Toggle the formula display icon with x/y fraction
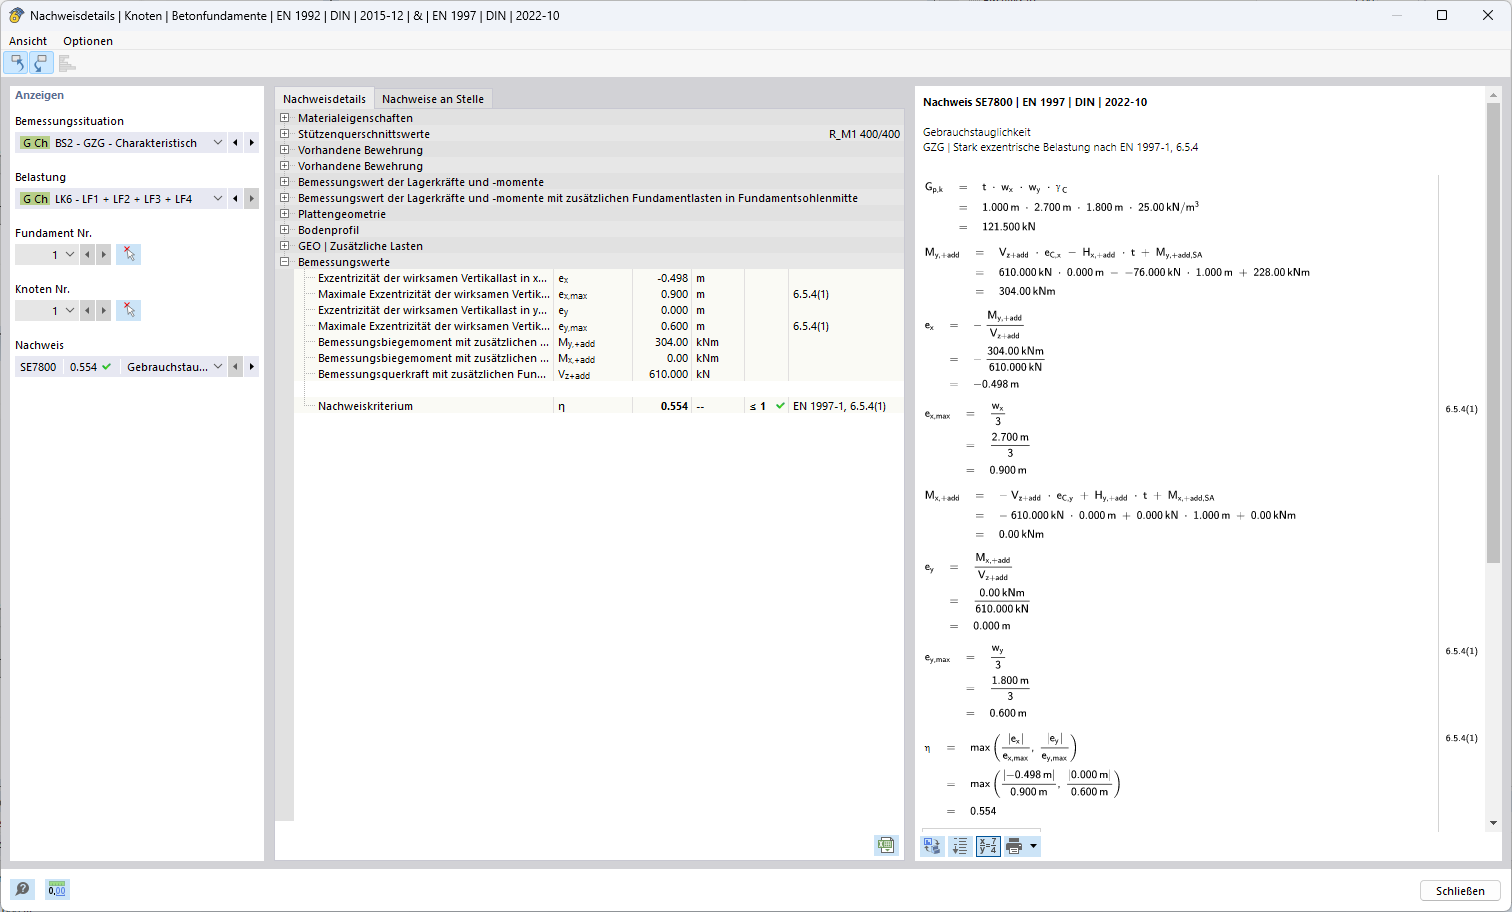The image size is (1512, 912). [x=988, y=847]
